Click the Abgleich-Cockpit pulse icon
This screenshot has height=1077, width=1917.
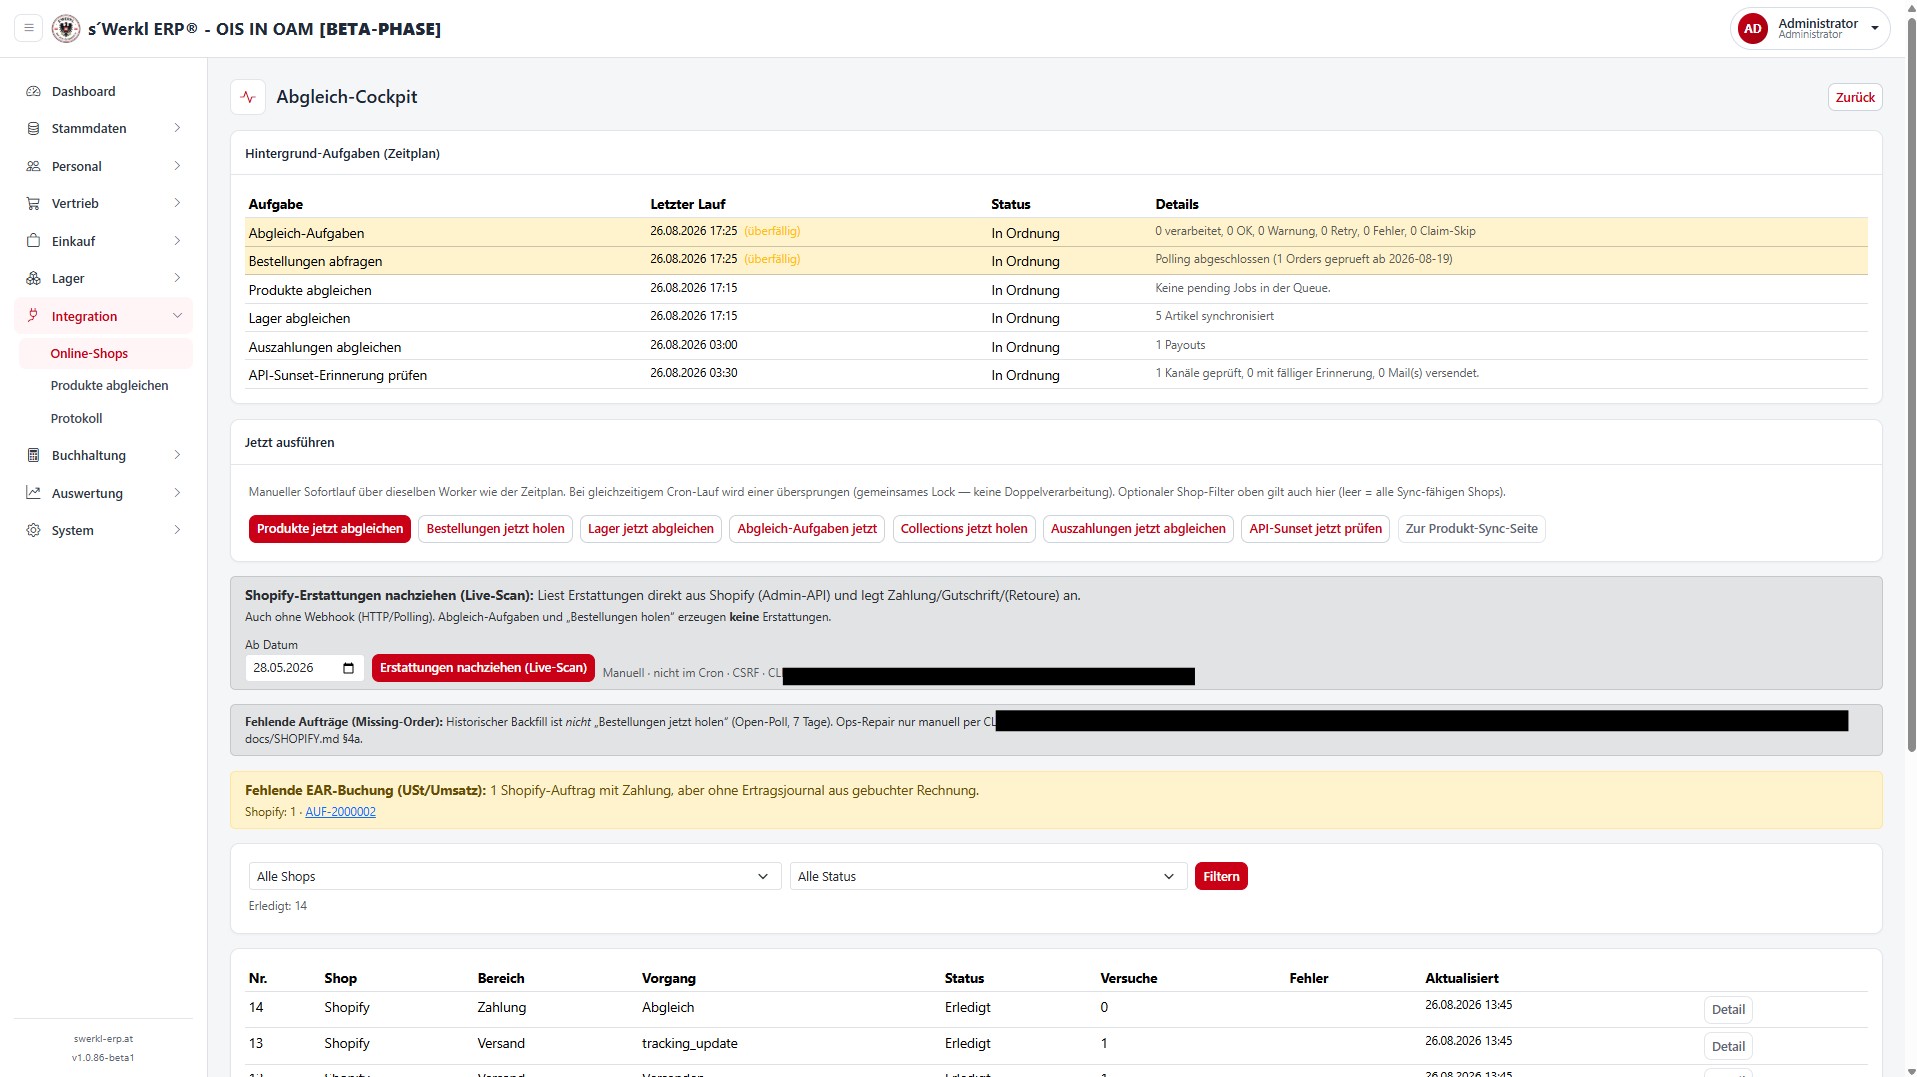[248, 97]
